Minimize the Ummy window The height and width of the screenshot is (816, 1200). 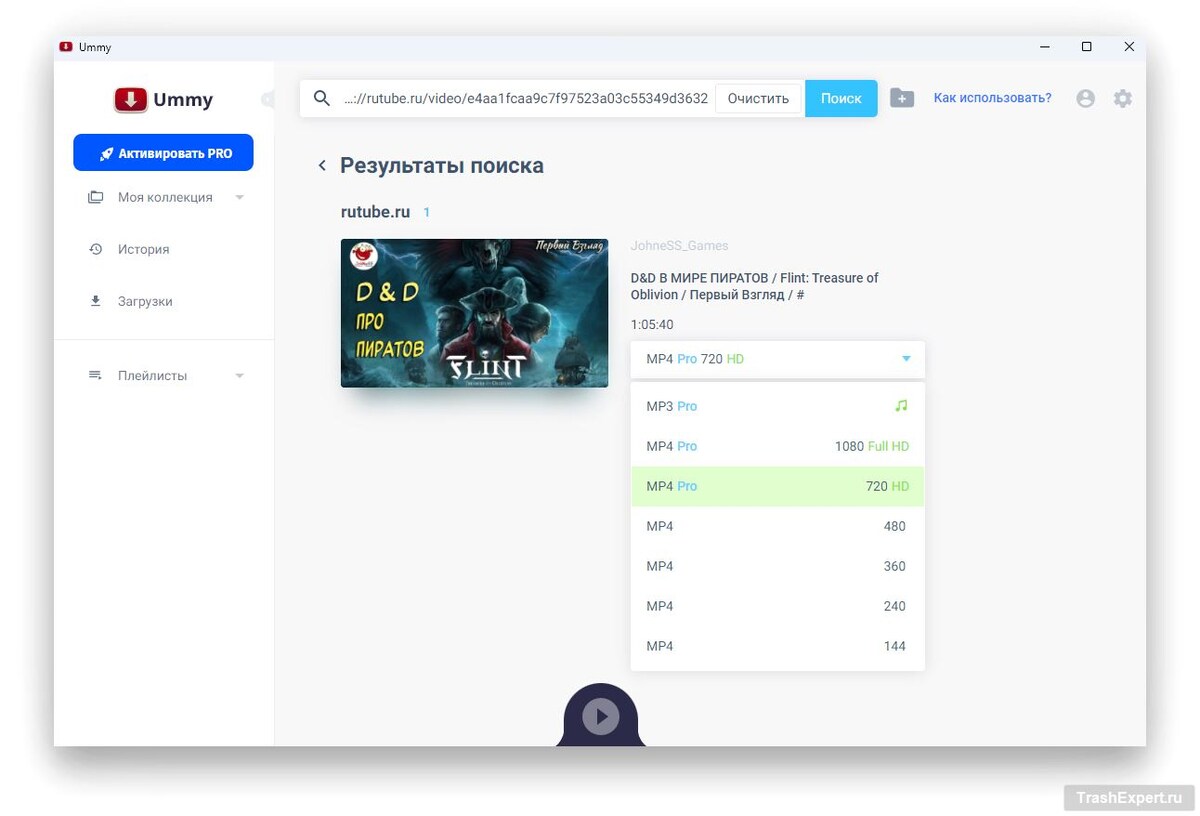pos(1044,47)
